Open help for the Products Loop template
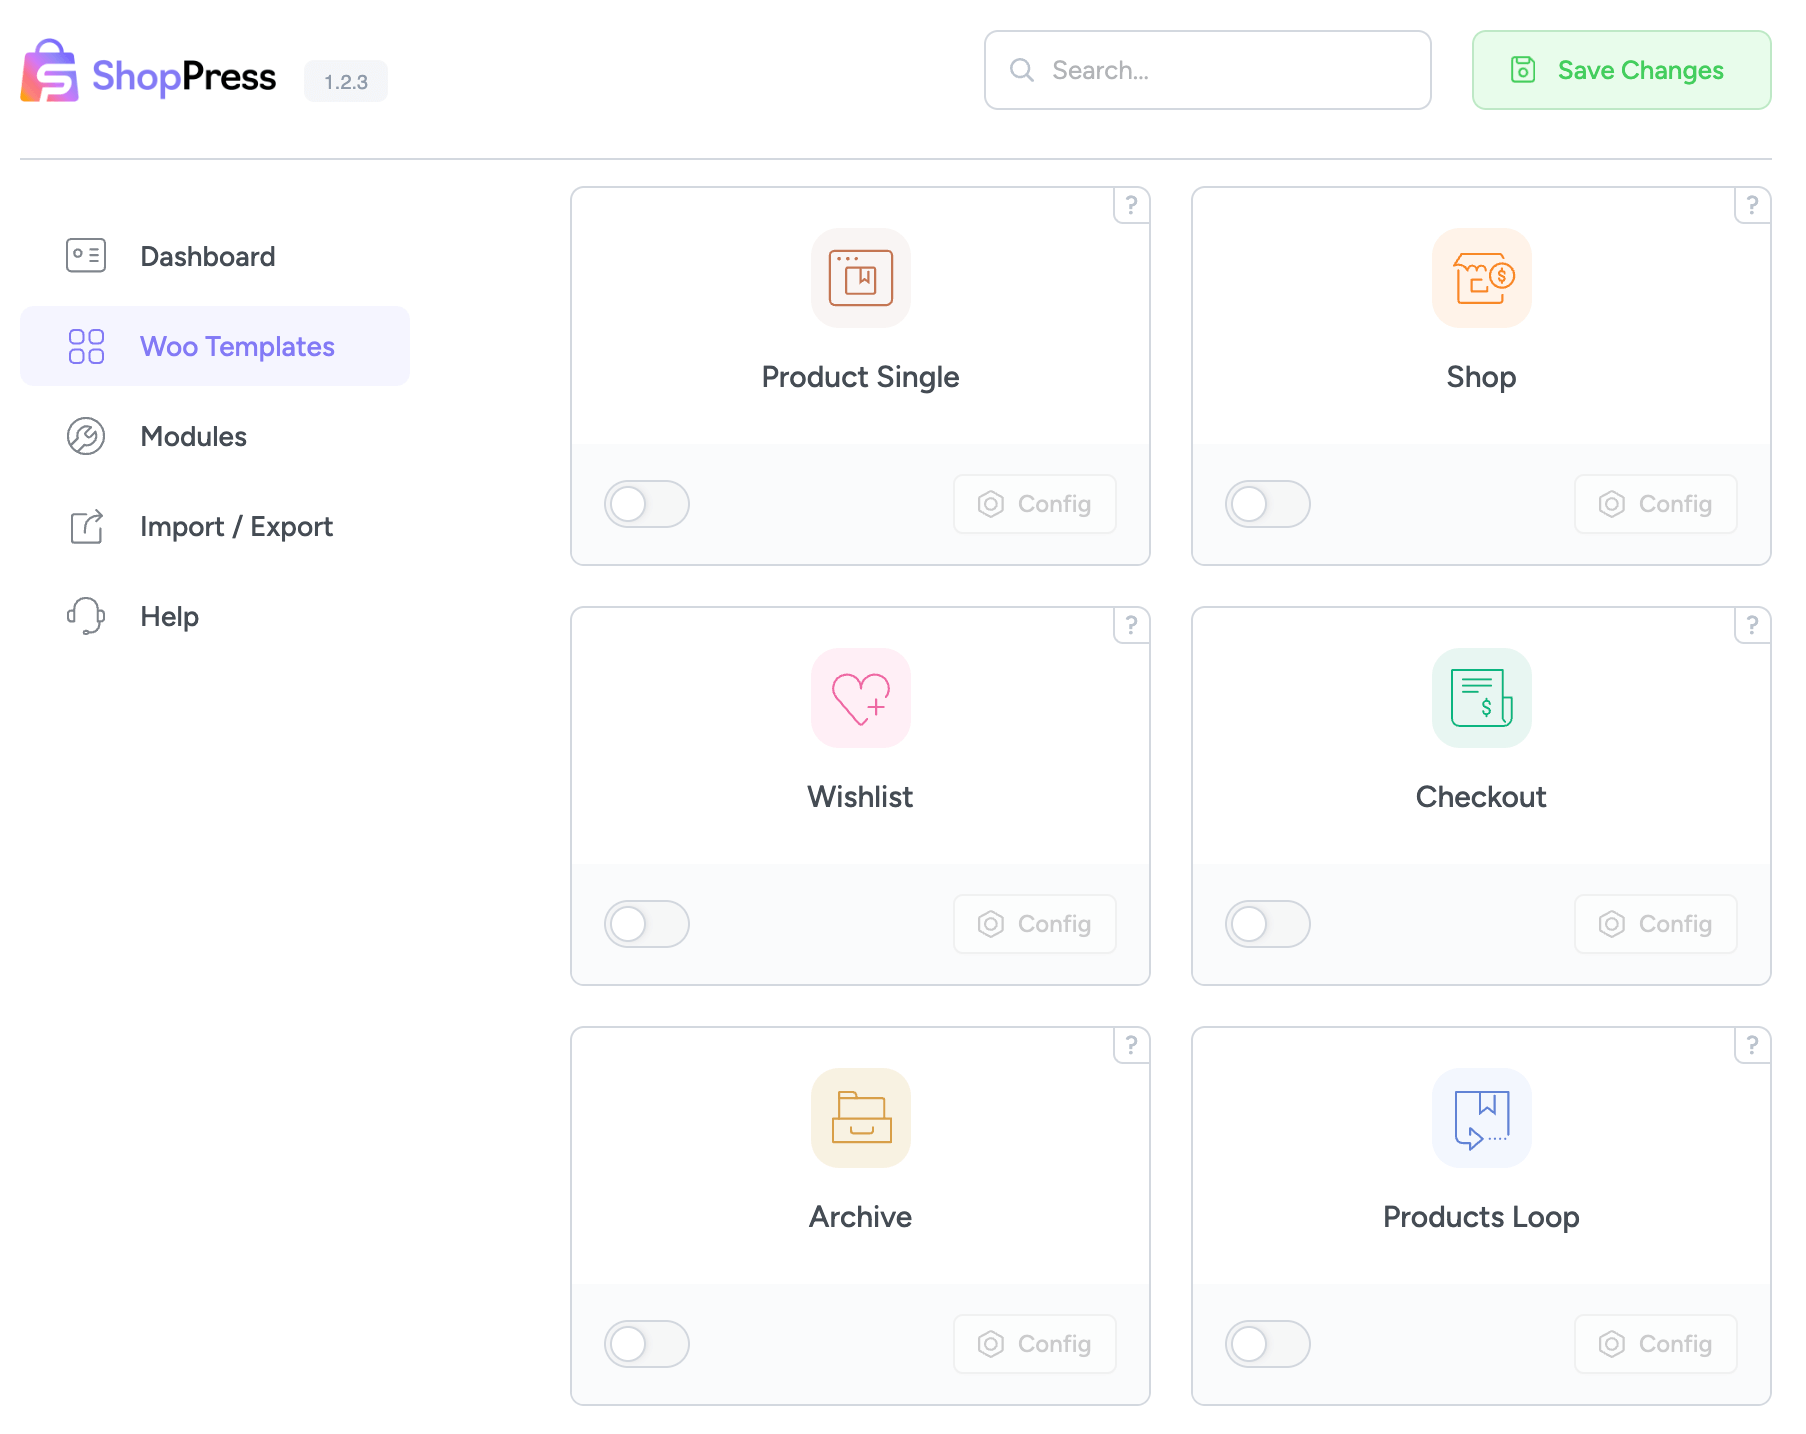Screen dimensions: 1806x1434 coord(1752,1046)
